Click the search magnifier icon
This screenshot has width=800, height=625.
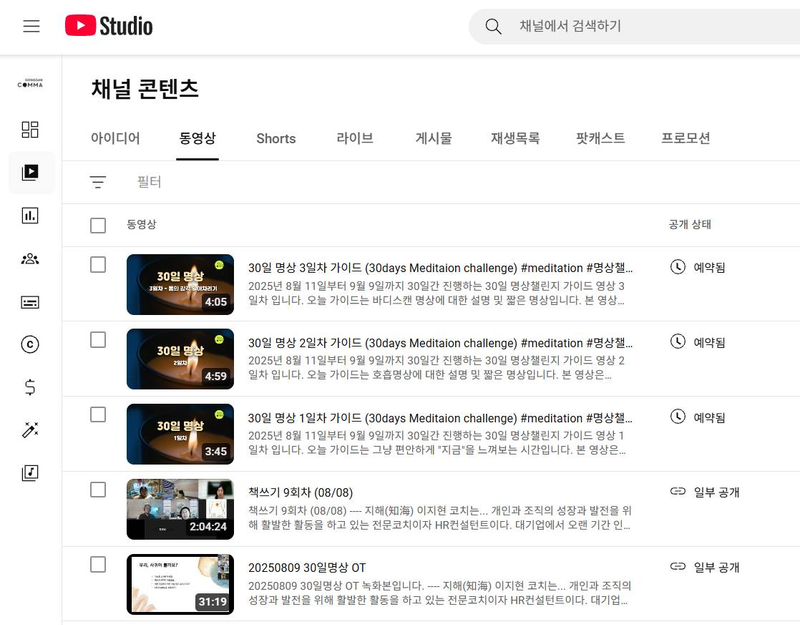[x=493, y=26]
